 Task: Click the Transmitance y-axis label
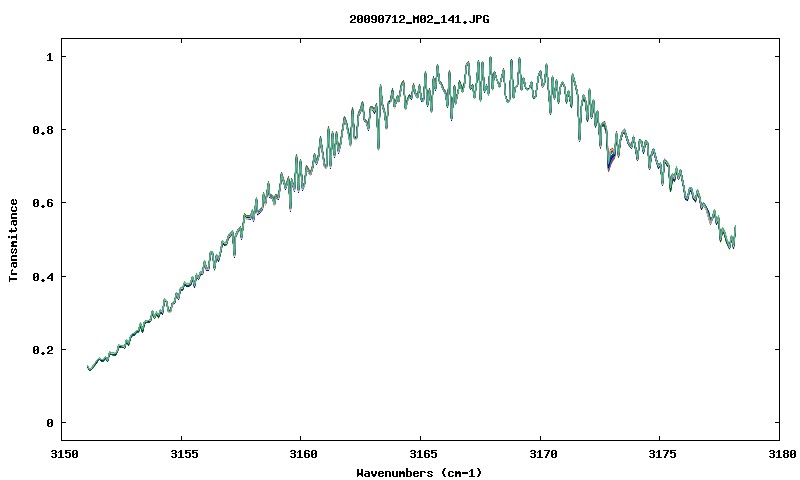point(13,240)
